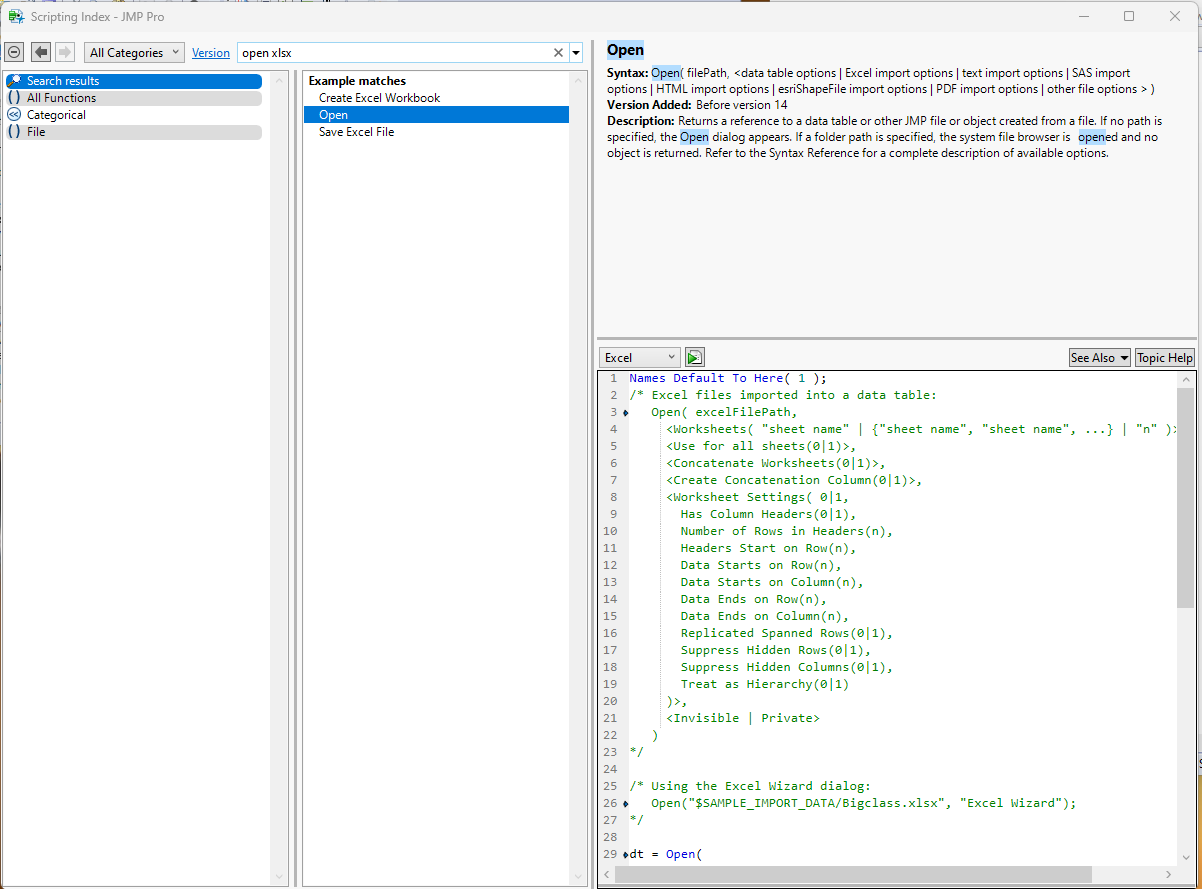Image resolution: width=1202 pixels, height=889 pixels.
Task: Open the Excel example selector dropdown
Action: pyautogui.click(x=639, y=357)
